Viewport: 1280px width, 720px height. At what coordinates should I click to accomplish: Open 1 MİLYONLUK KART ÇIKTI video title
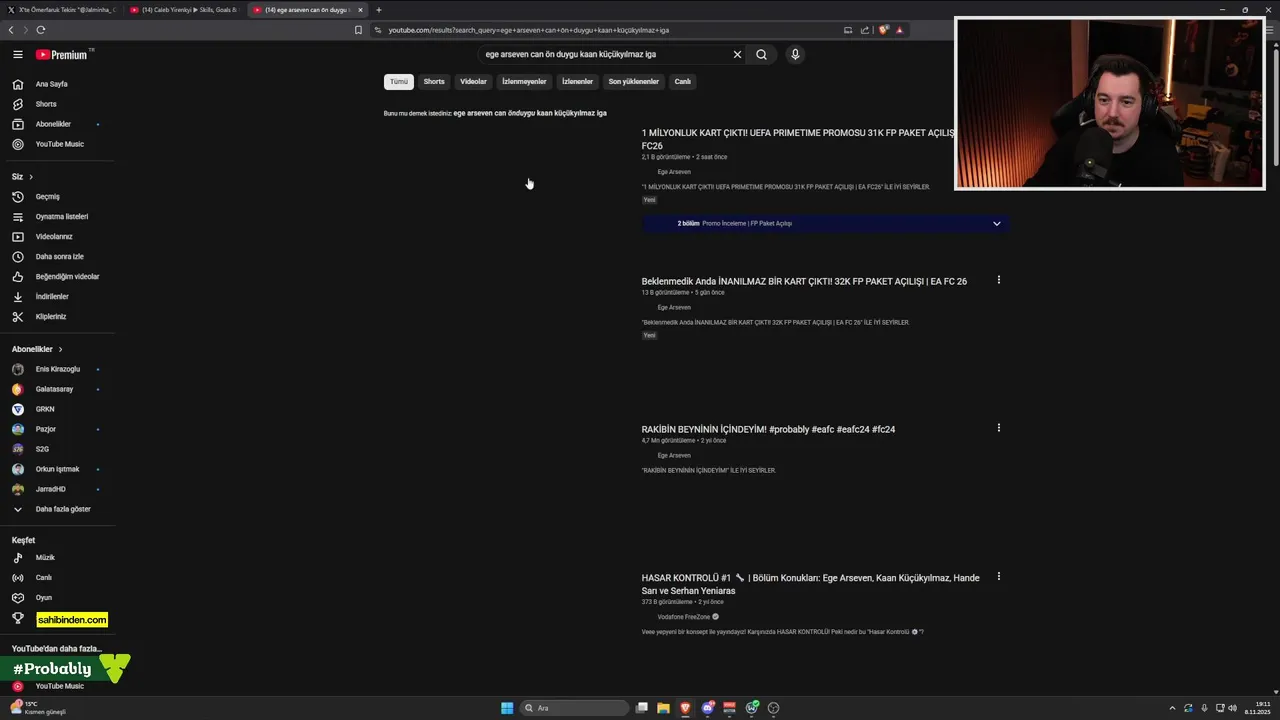[798, 139]
